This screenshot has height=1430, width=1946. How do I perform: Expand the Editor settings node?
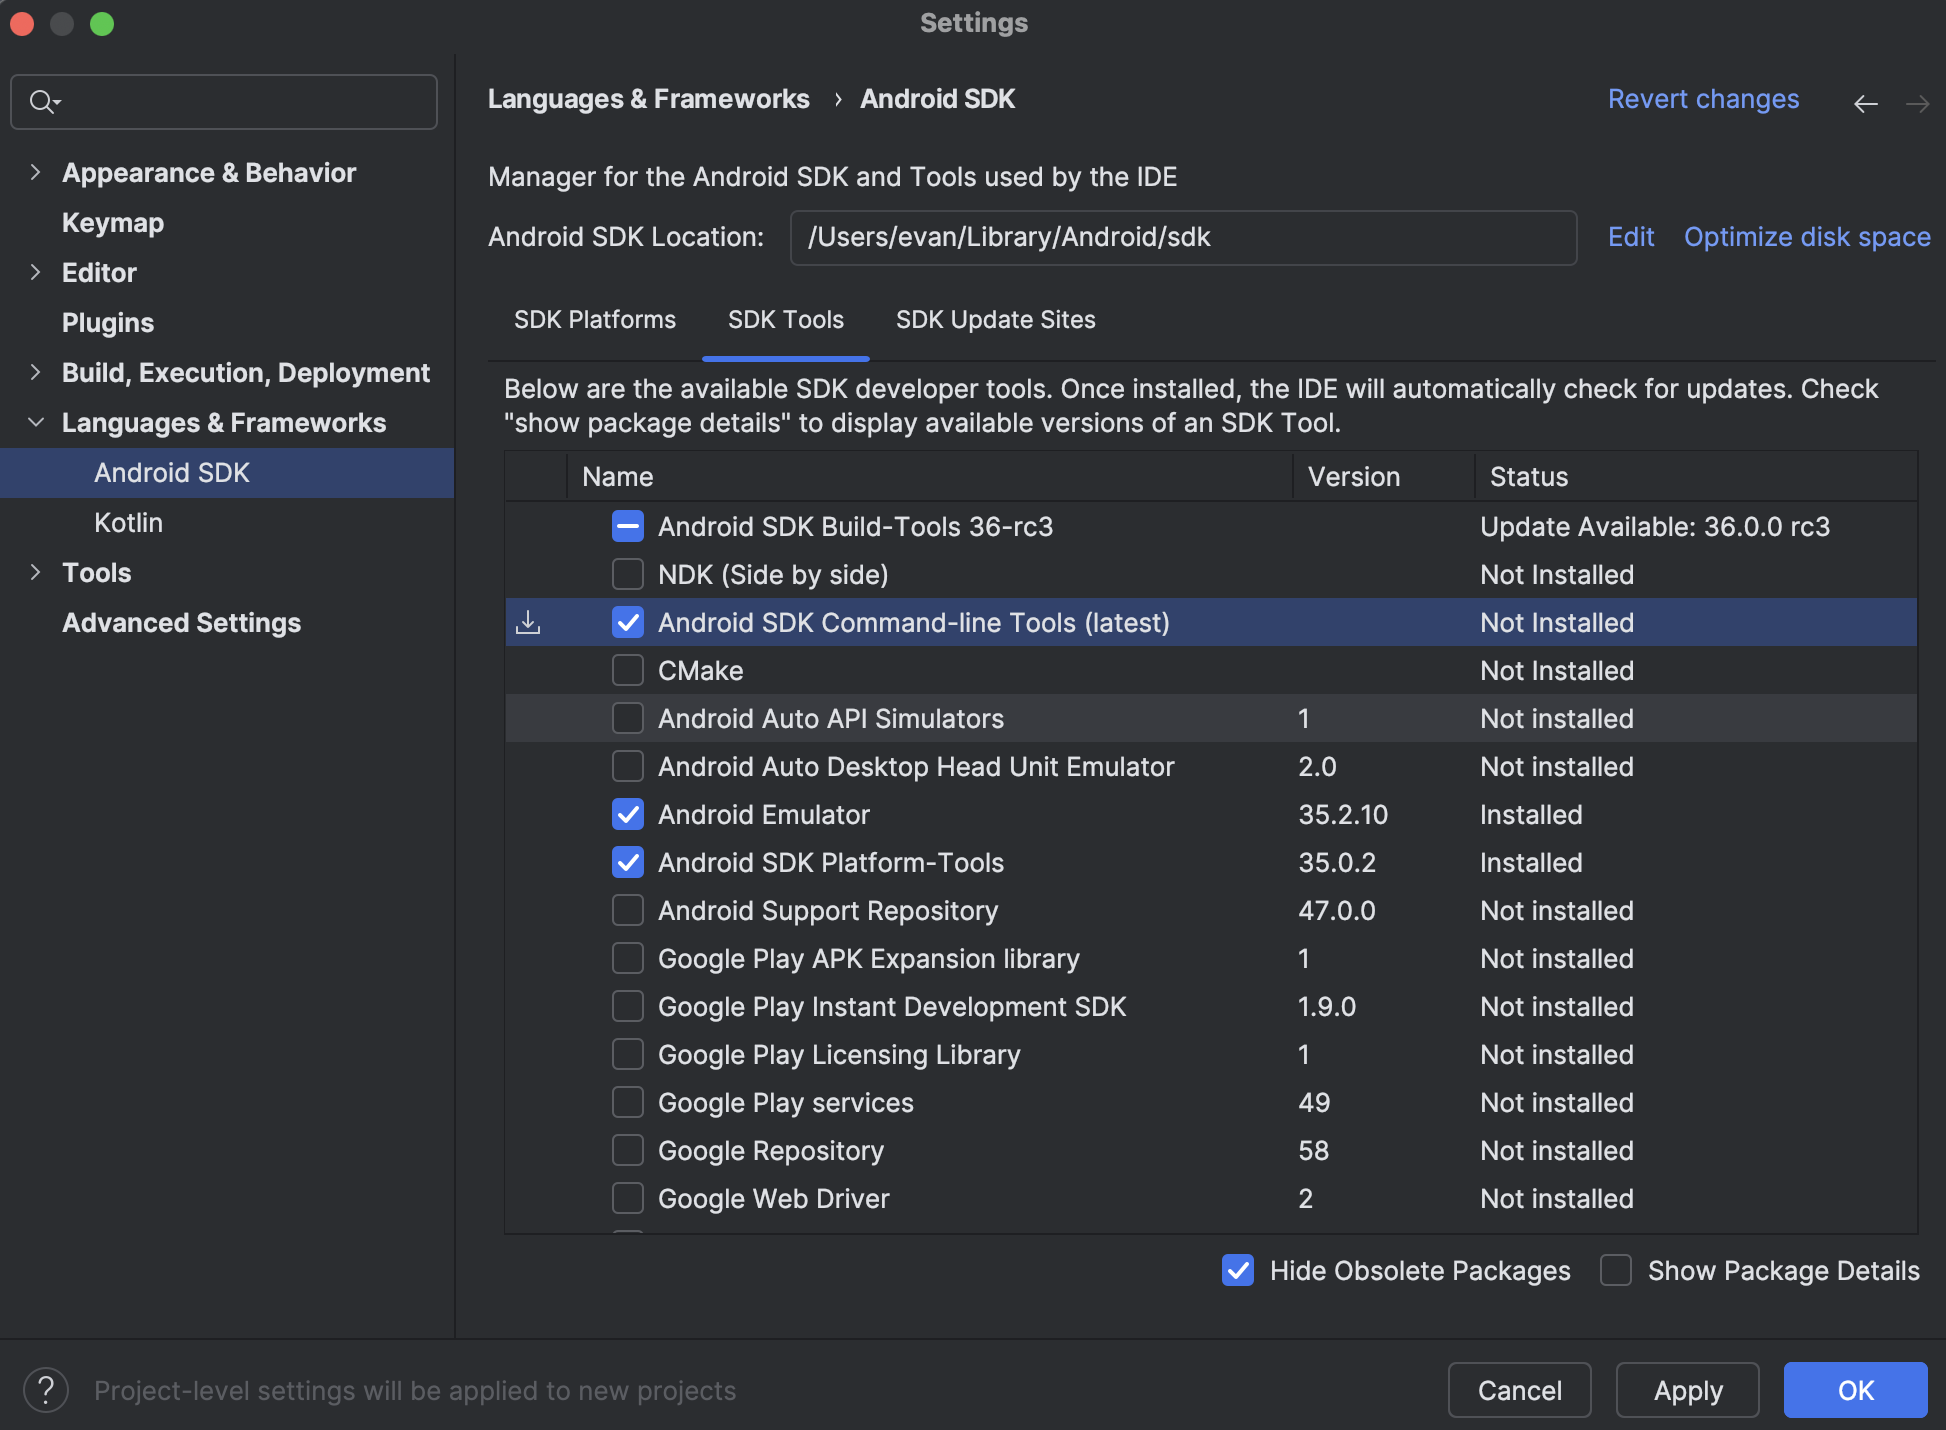36,272
